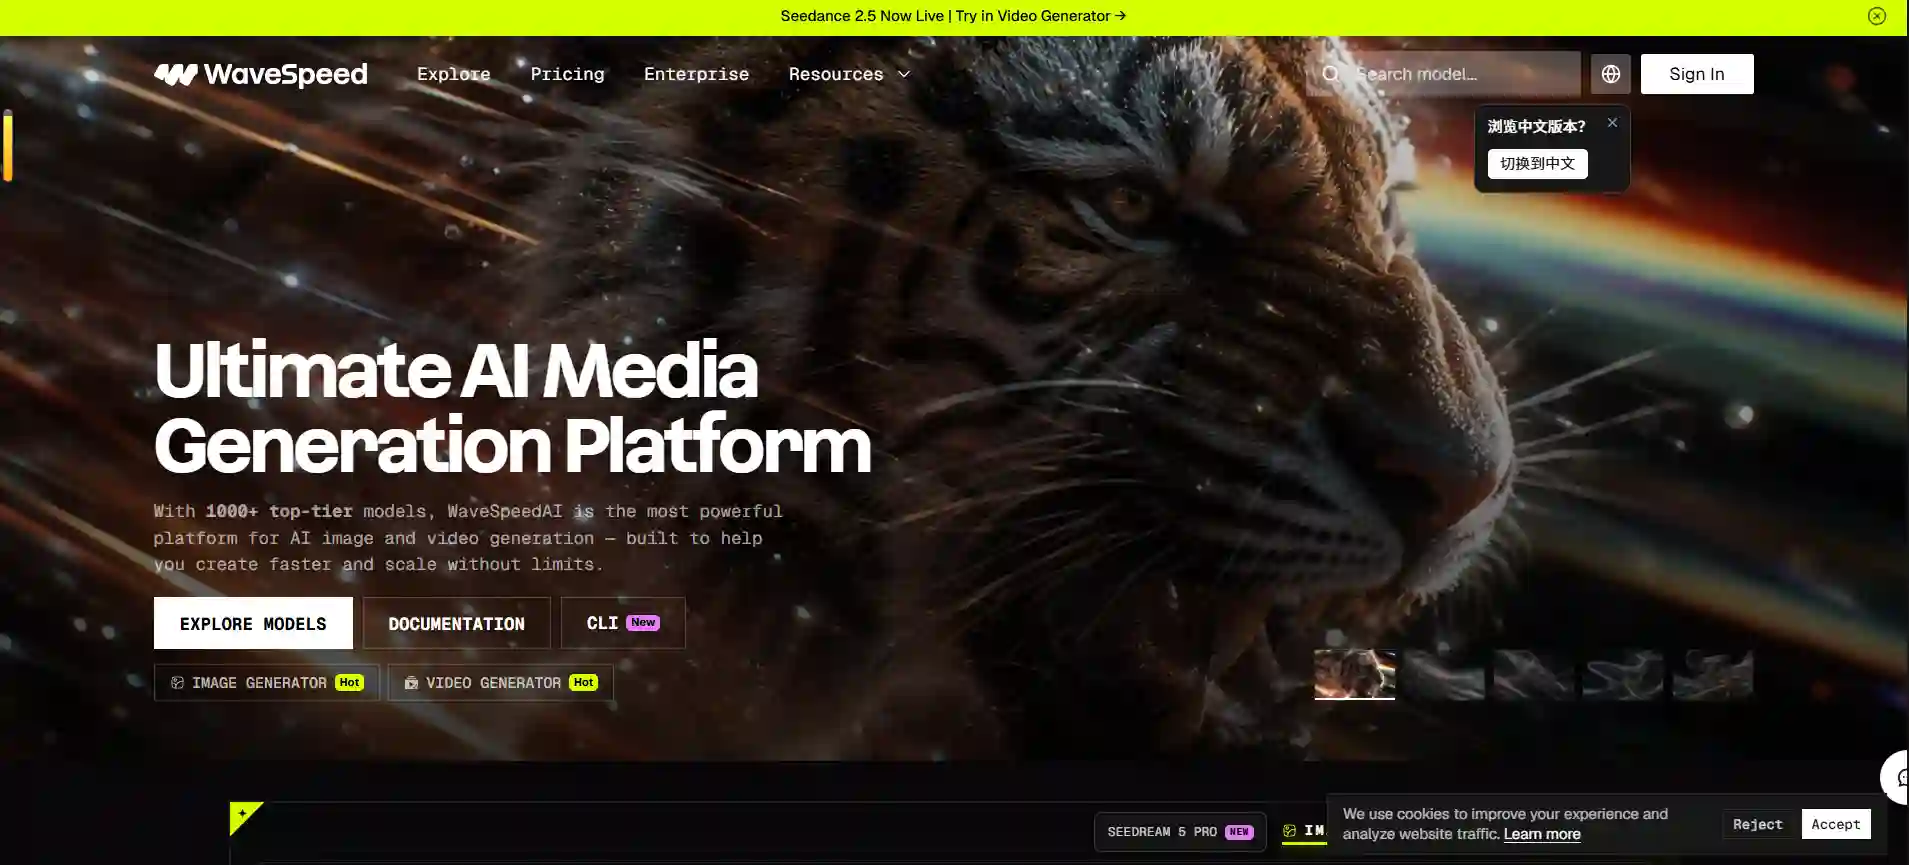Click the headline "Ultimate AI Media"

[x=456, y=370]
